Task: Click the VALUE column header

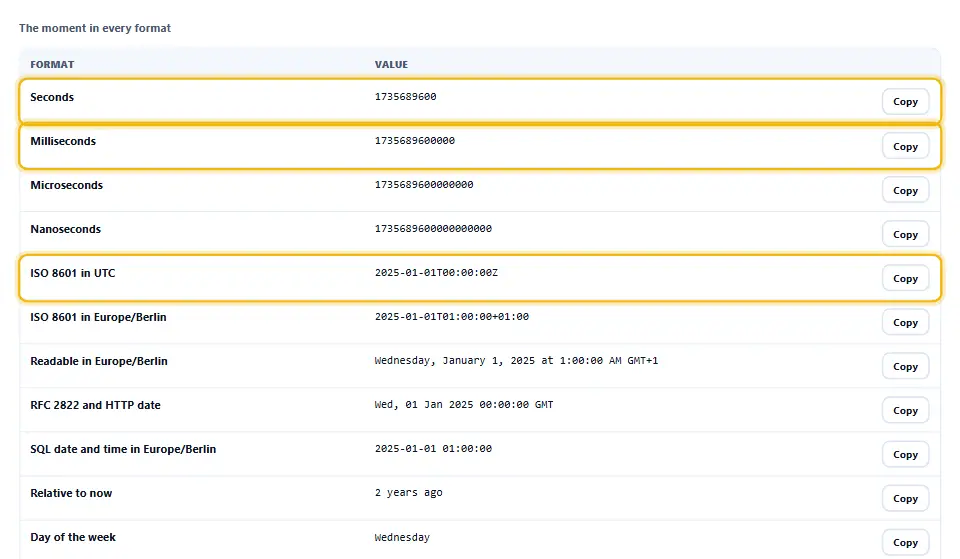Action: (391, 64)
